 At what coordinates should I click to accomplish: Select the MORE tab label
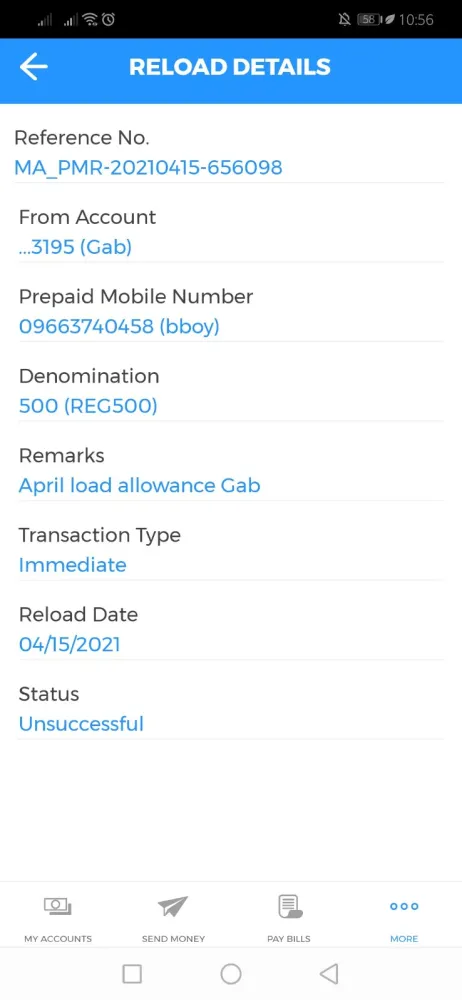(x=404, y=939)
